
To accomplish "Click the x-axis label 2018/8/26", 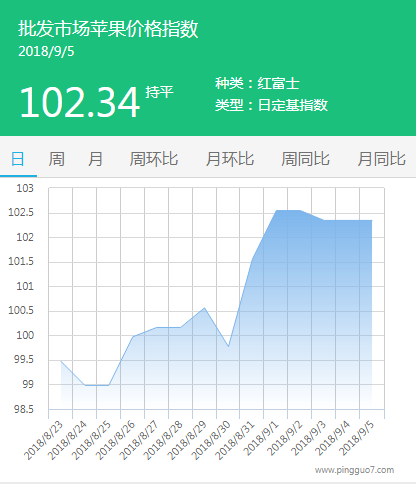I will pyautogui.click(x=115, y=440).
